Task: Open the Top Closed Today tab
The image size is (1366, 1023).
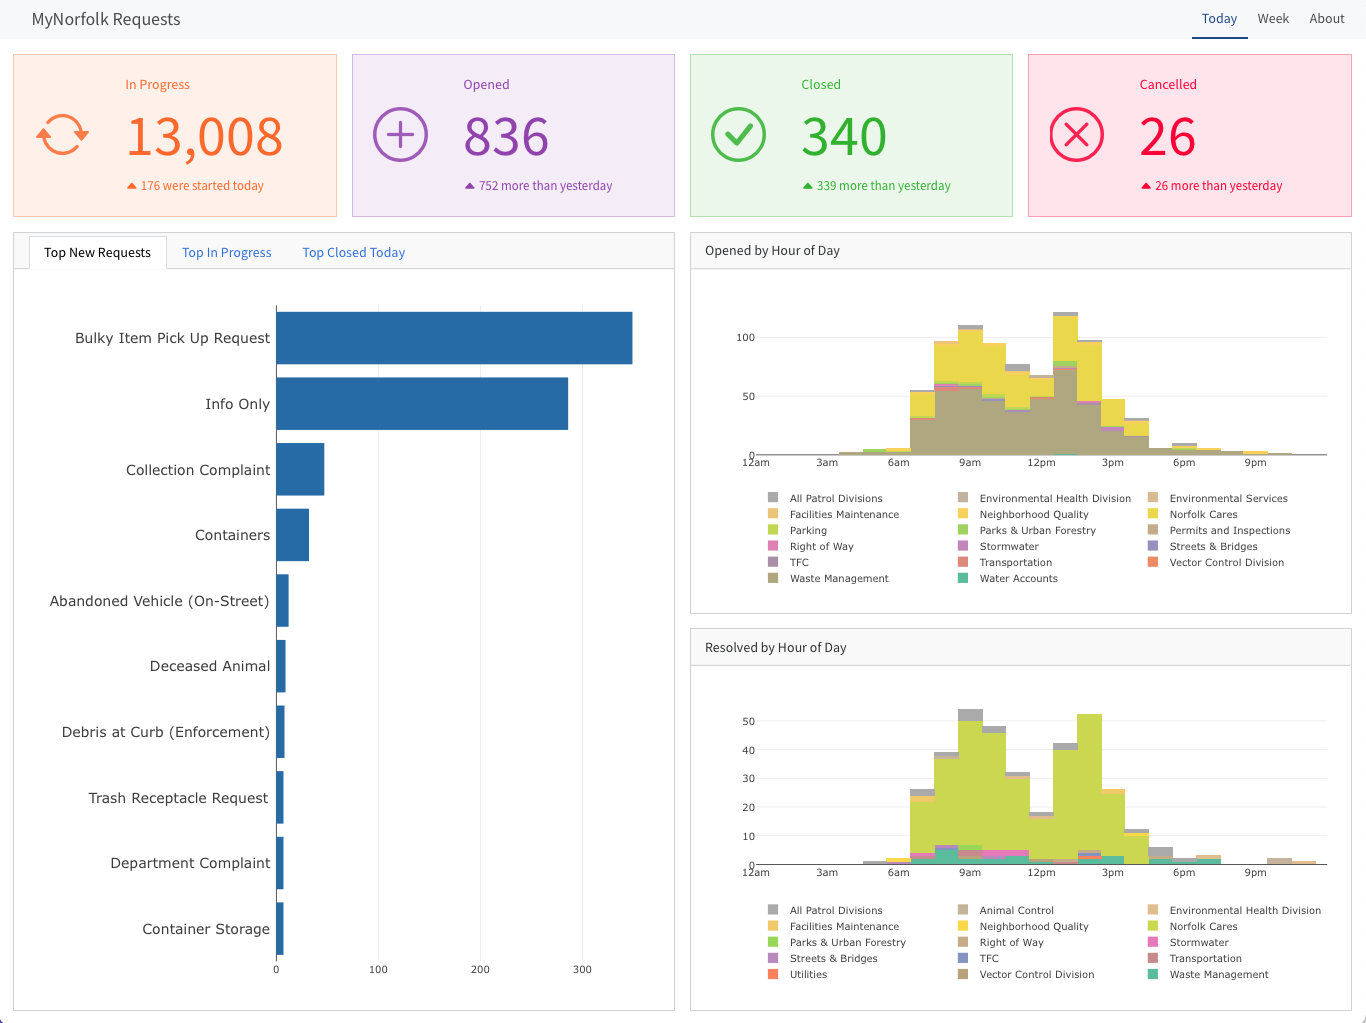Action: (x=353, y=253)
